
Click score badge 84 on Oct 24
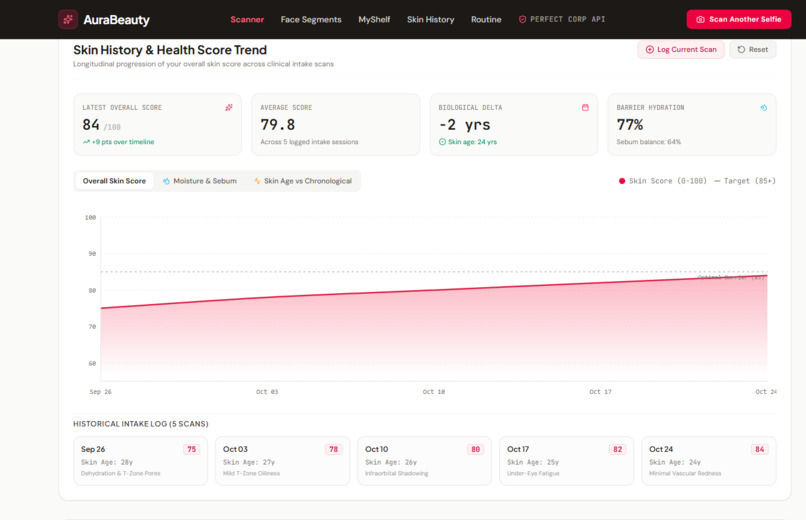click(760, 449)
